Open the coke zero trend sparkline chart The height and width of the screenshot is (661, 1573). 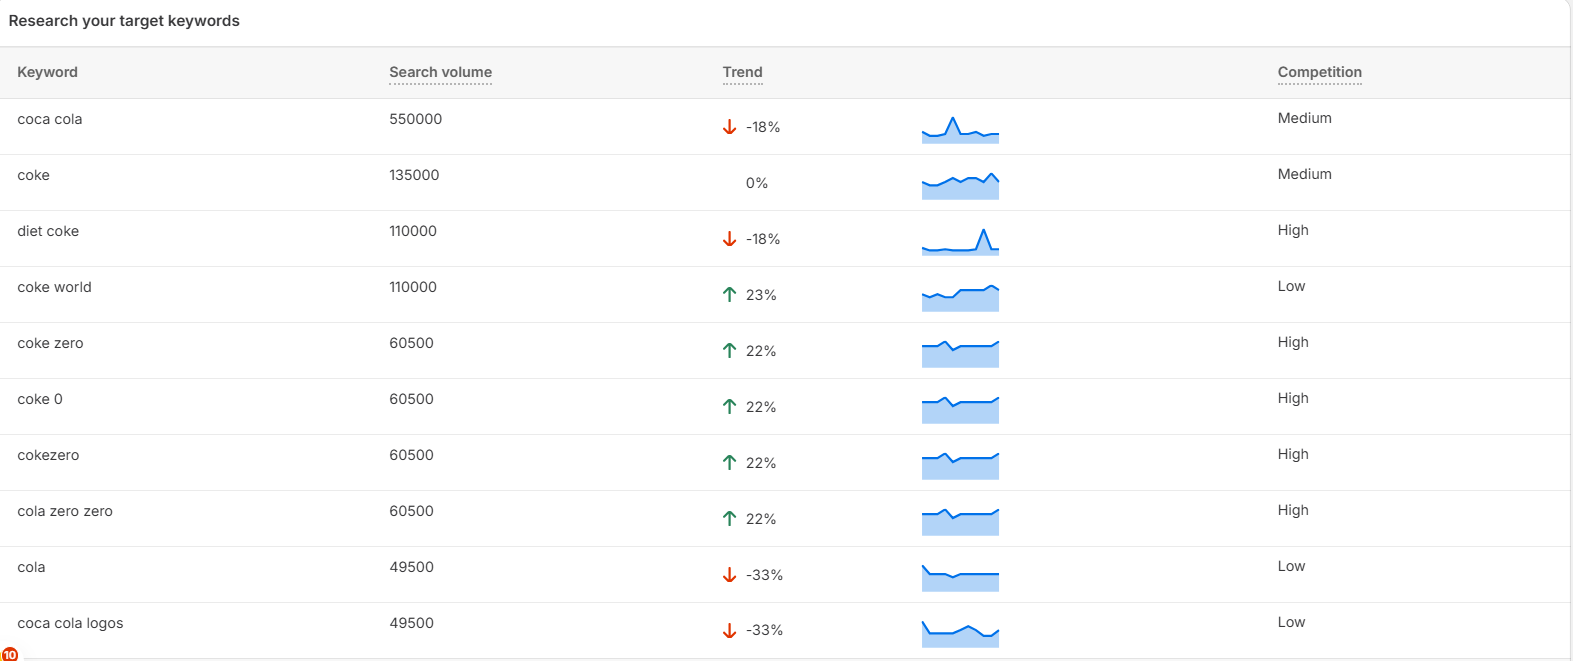pyautogui.click(x=960, y=353)
